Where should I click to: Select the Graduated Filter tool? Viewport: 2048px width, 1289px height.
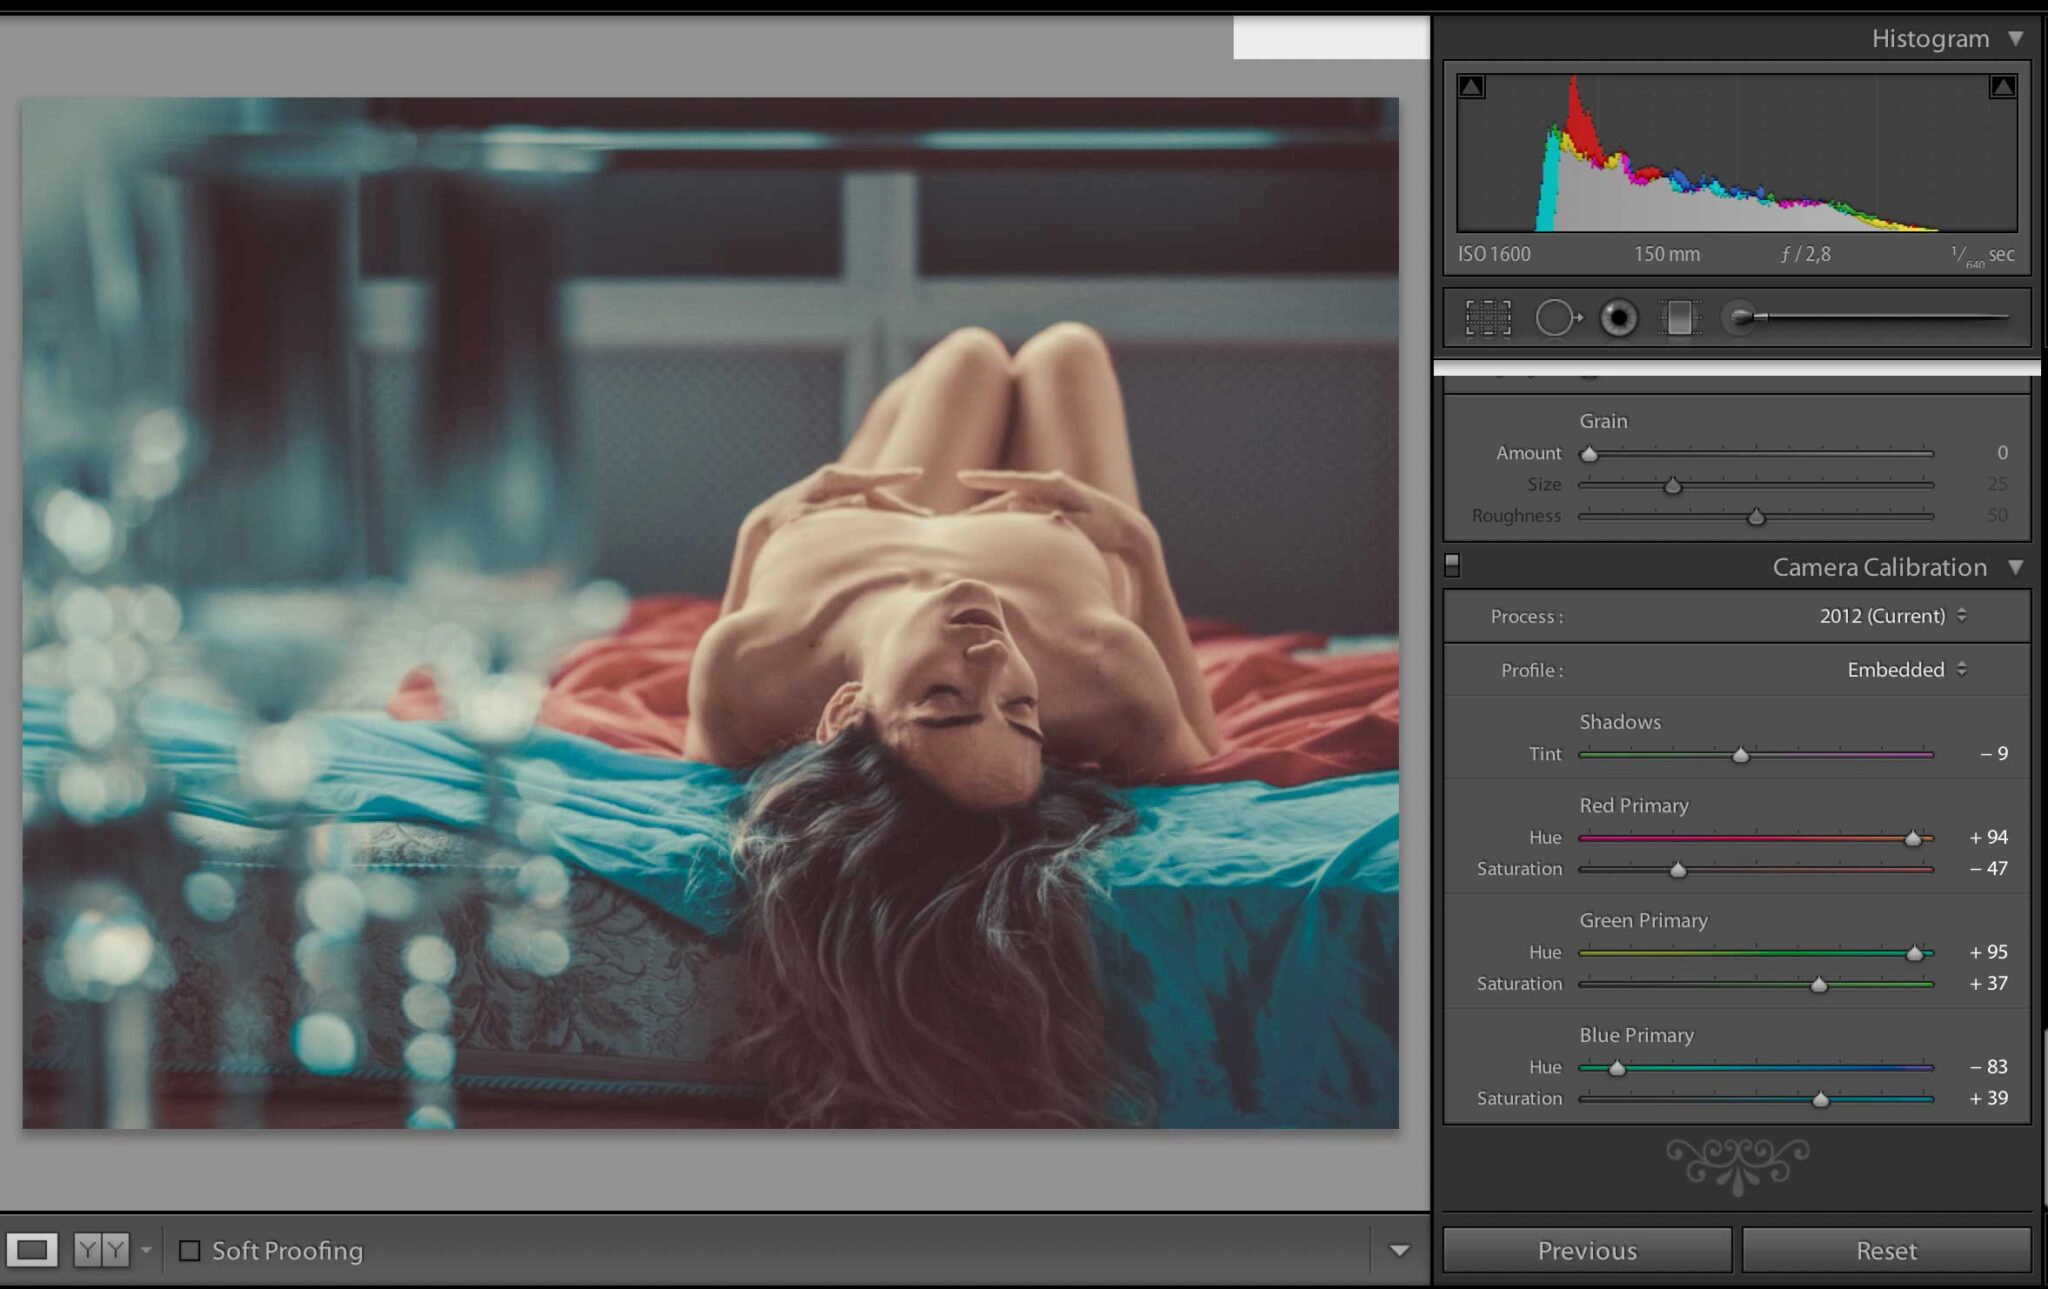click(1679, 318)
